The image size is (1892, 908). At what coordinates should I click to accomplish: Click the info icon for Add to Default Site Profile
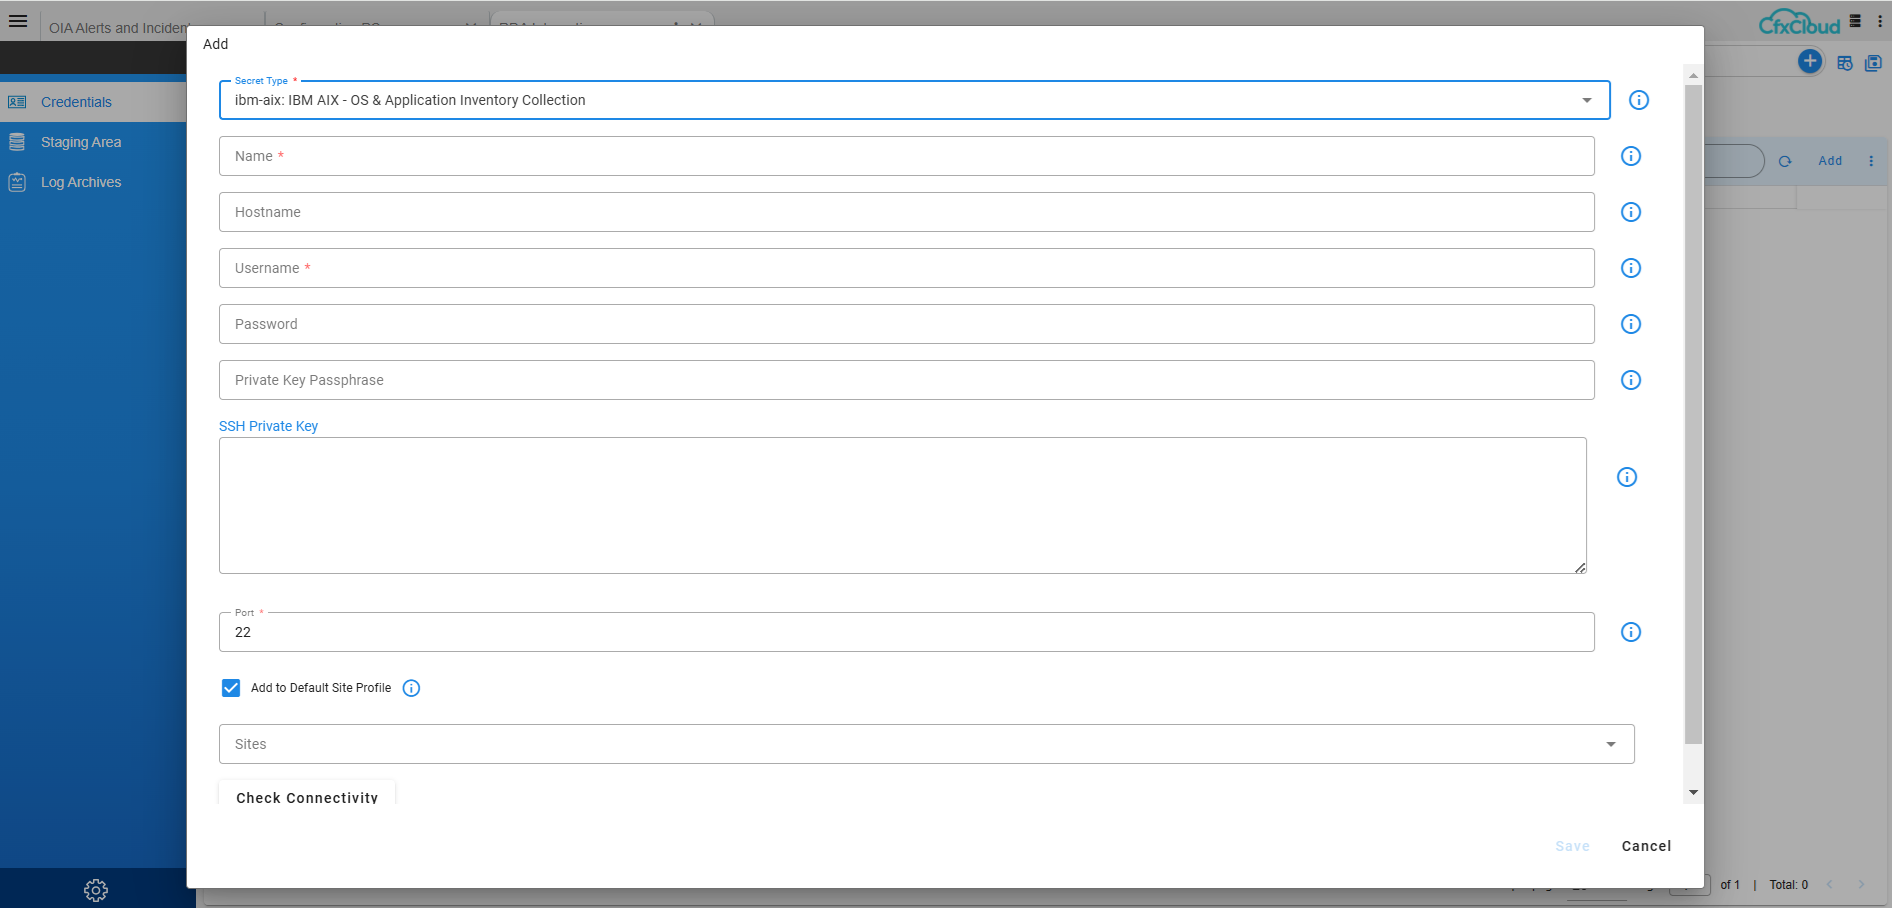point(411,688)
